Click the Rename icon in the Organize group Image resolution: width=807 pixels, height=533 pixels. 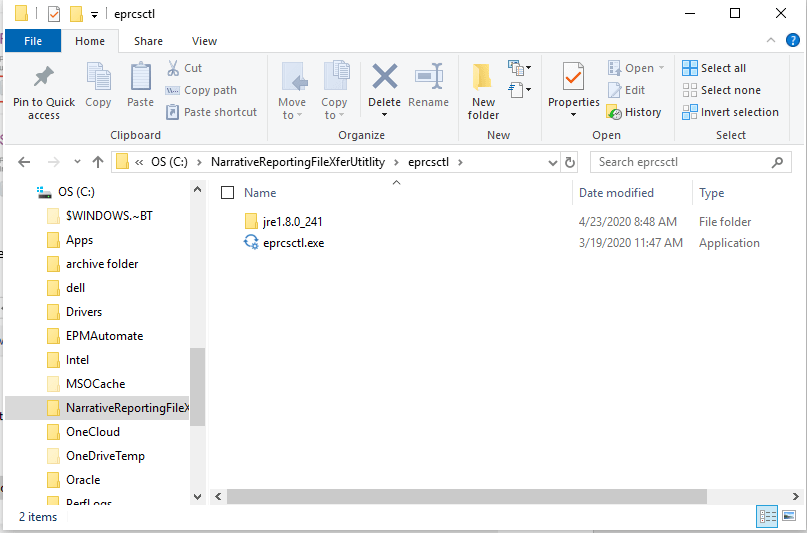point(428,78)
